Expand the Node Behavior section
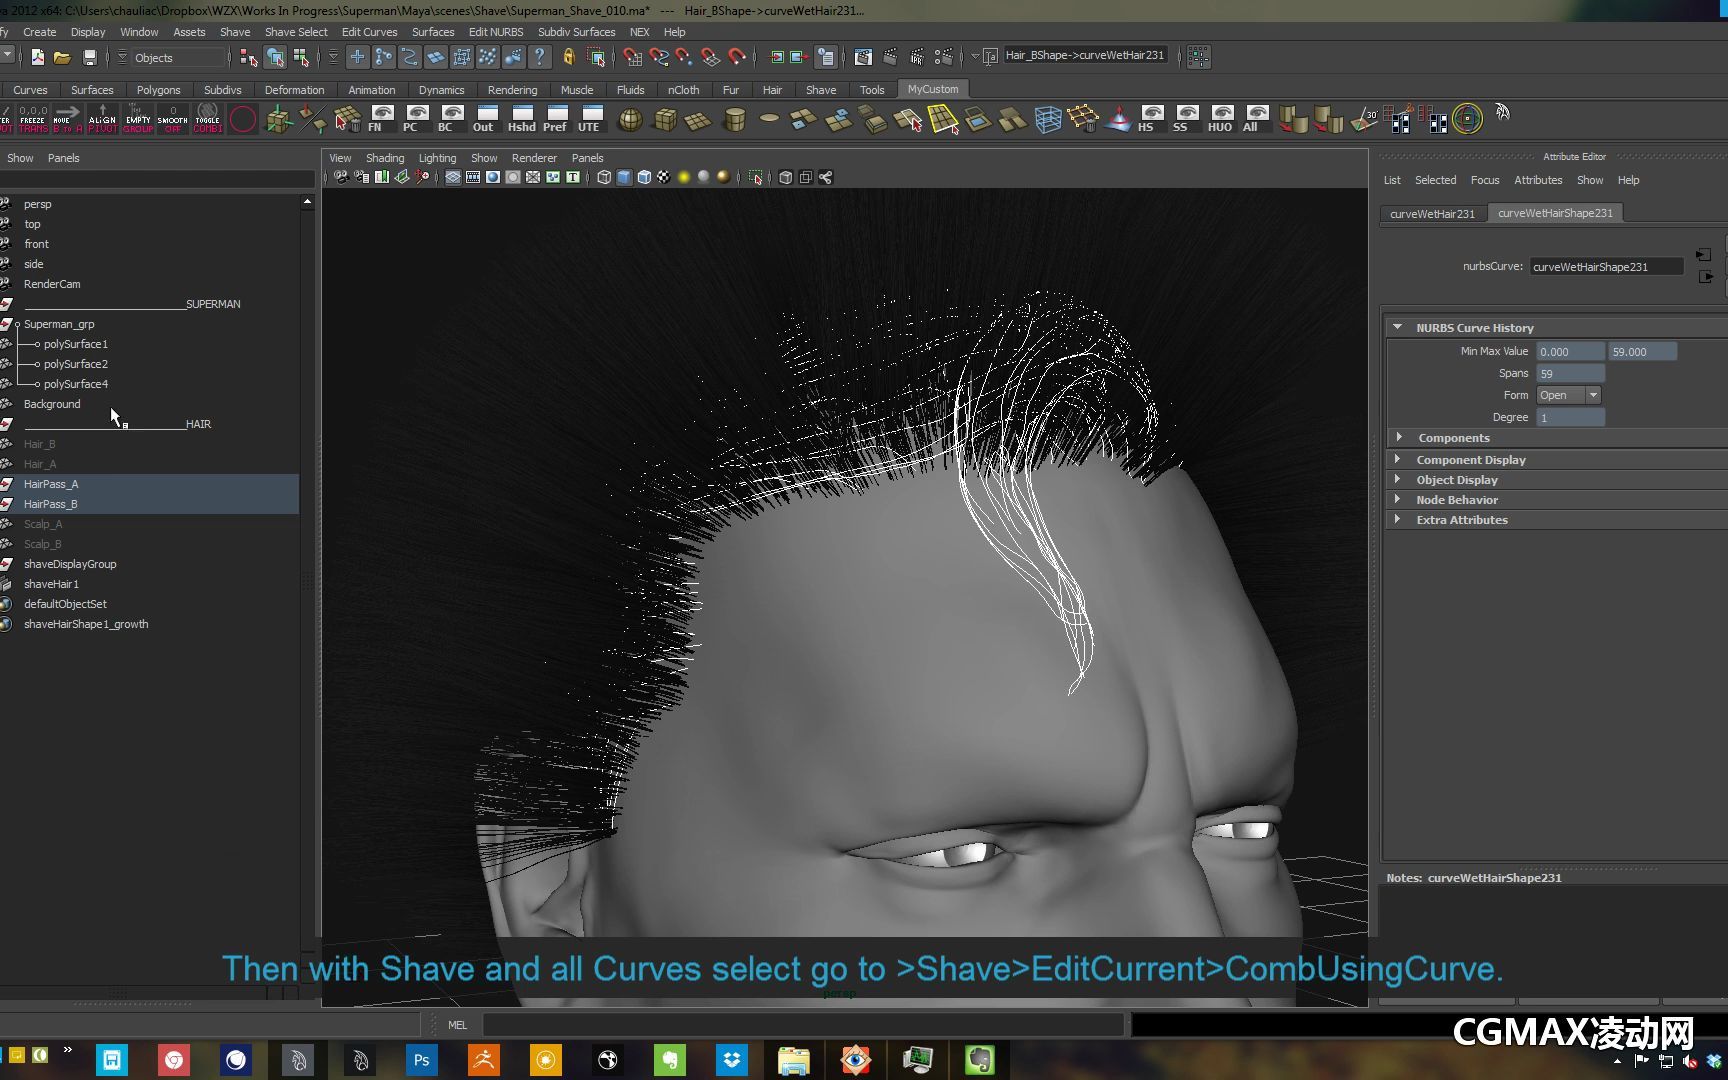1728x1080 pixels. click(1399, 499)
